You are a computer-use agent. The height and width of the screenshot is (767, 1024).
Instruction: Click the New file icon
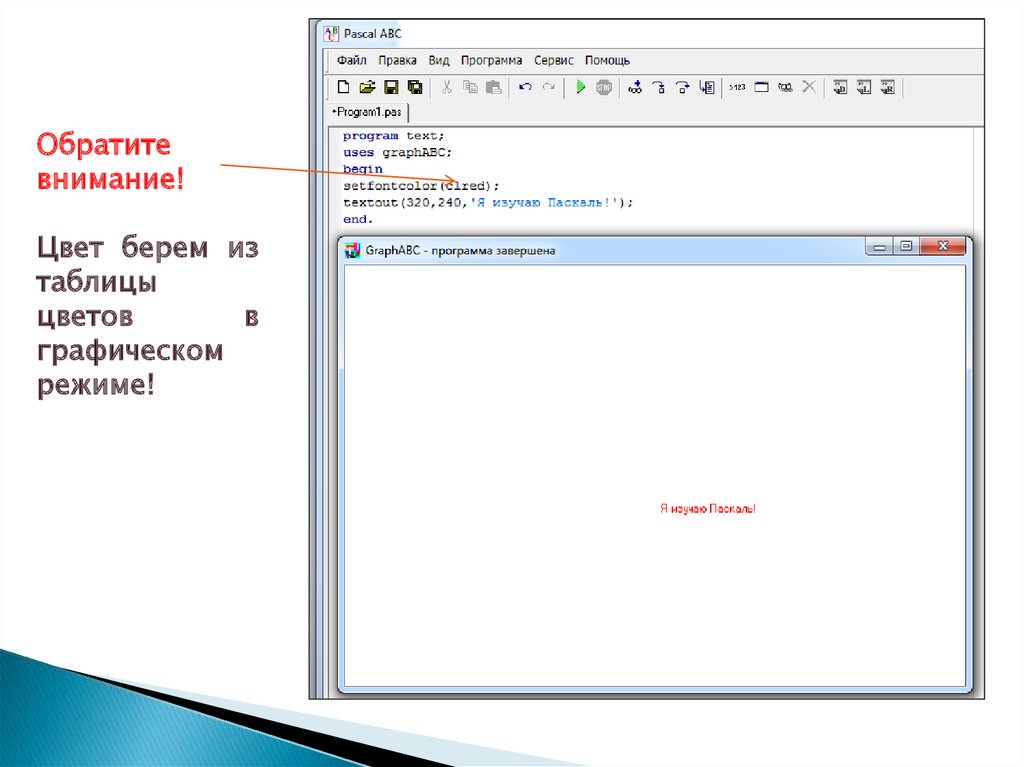(x=343, y=87)
